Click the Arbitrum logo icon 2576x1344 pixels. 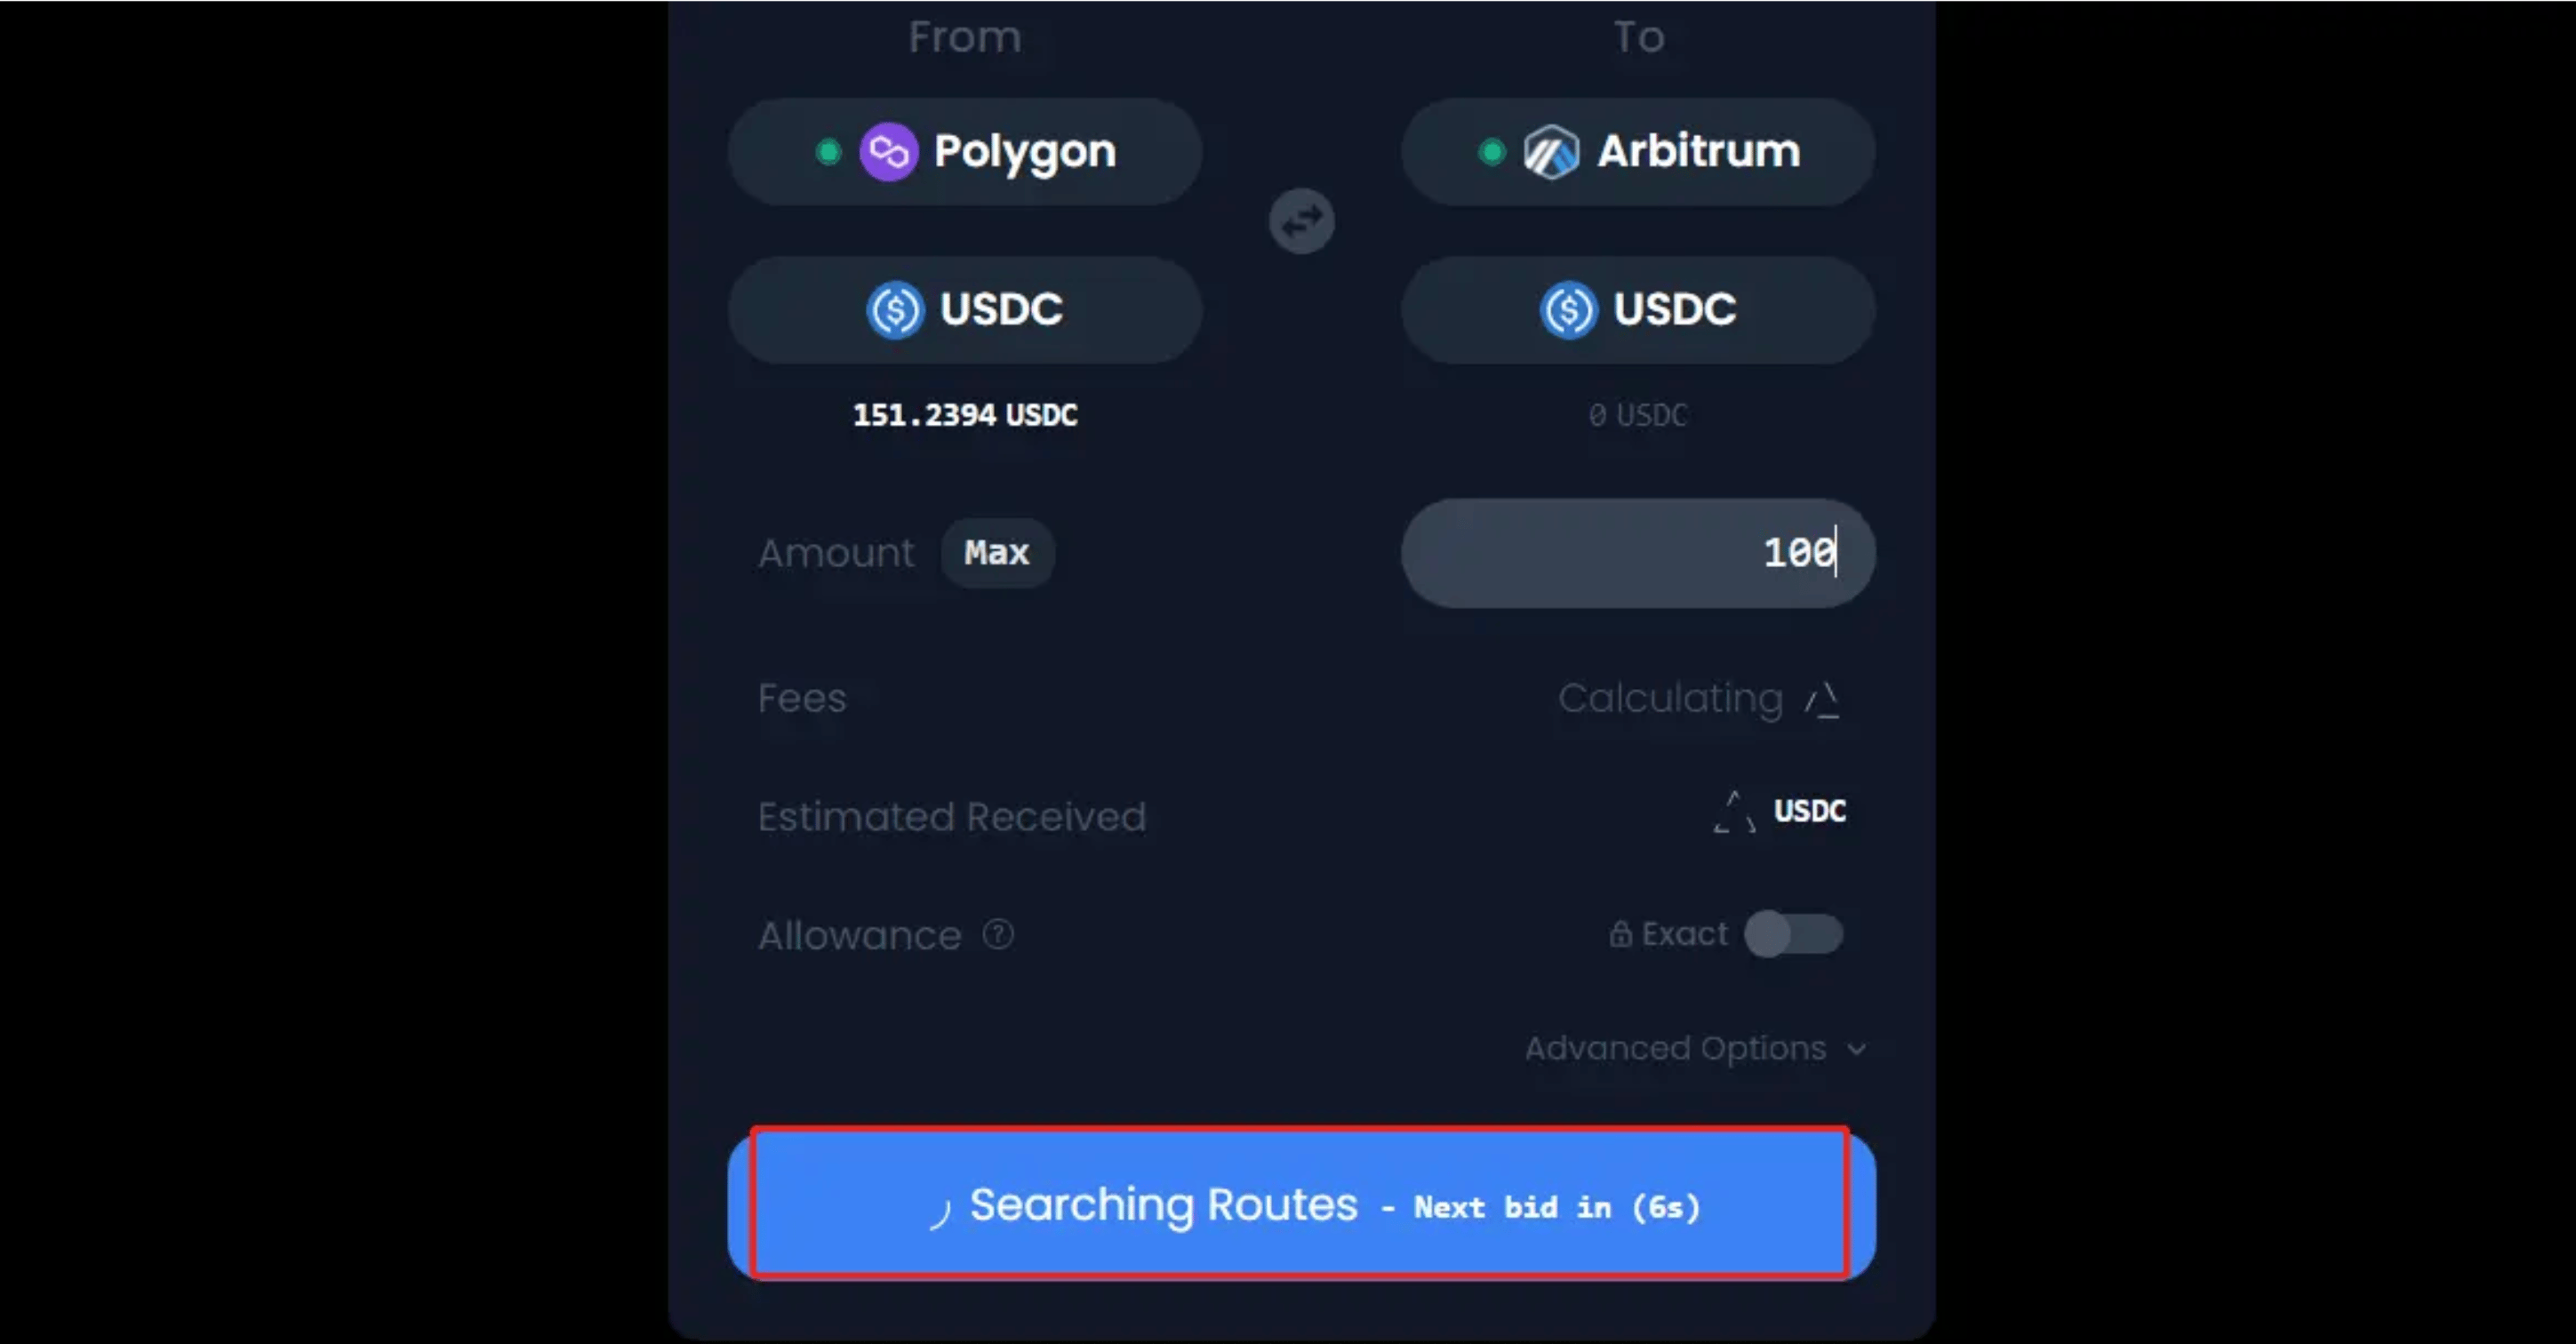click(x=1551, y=152)
